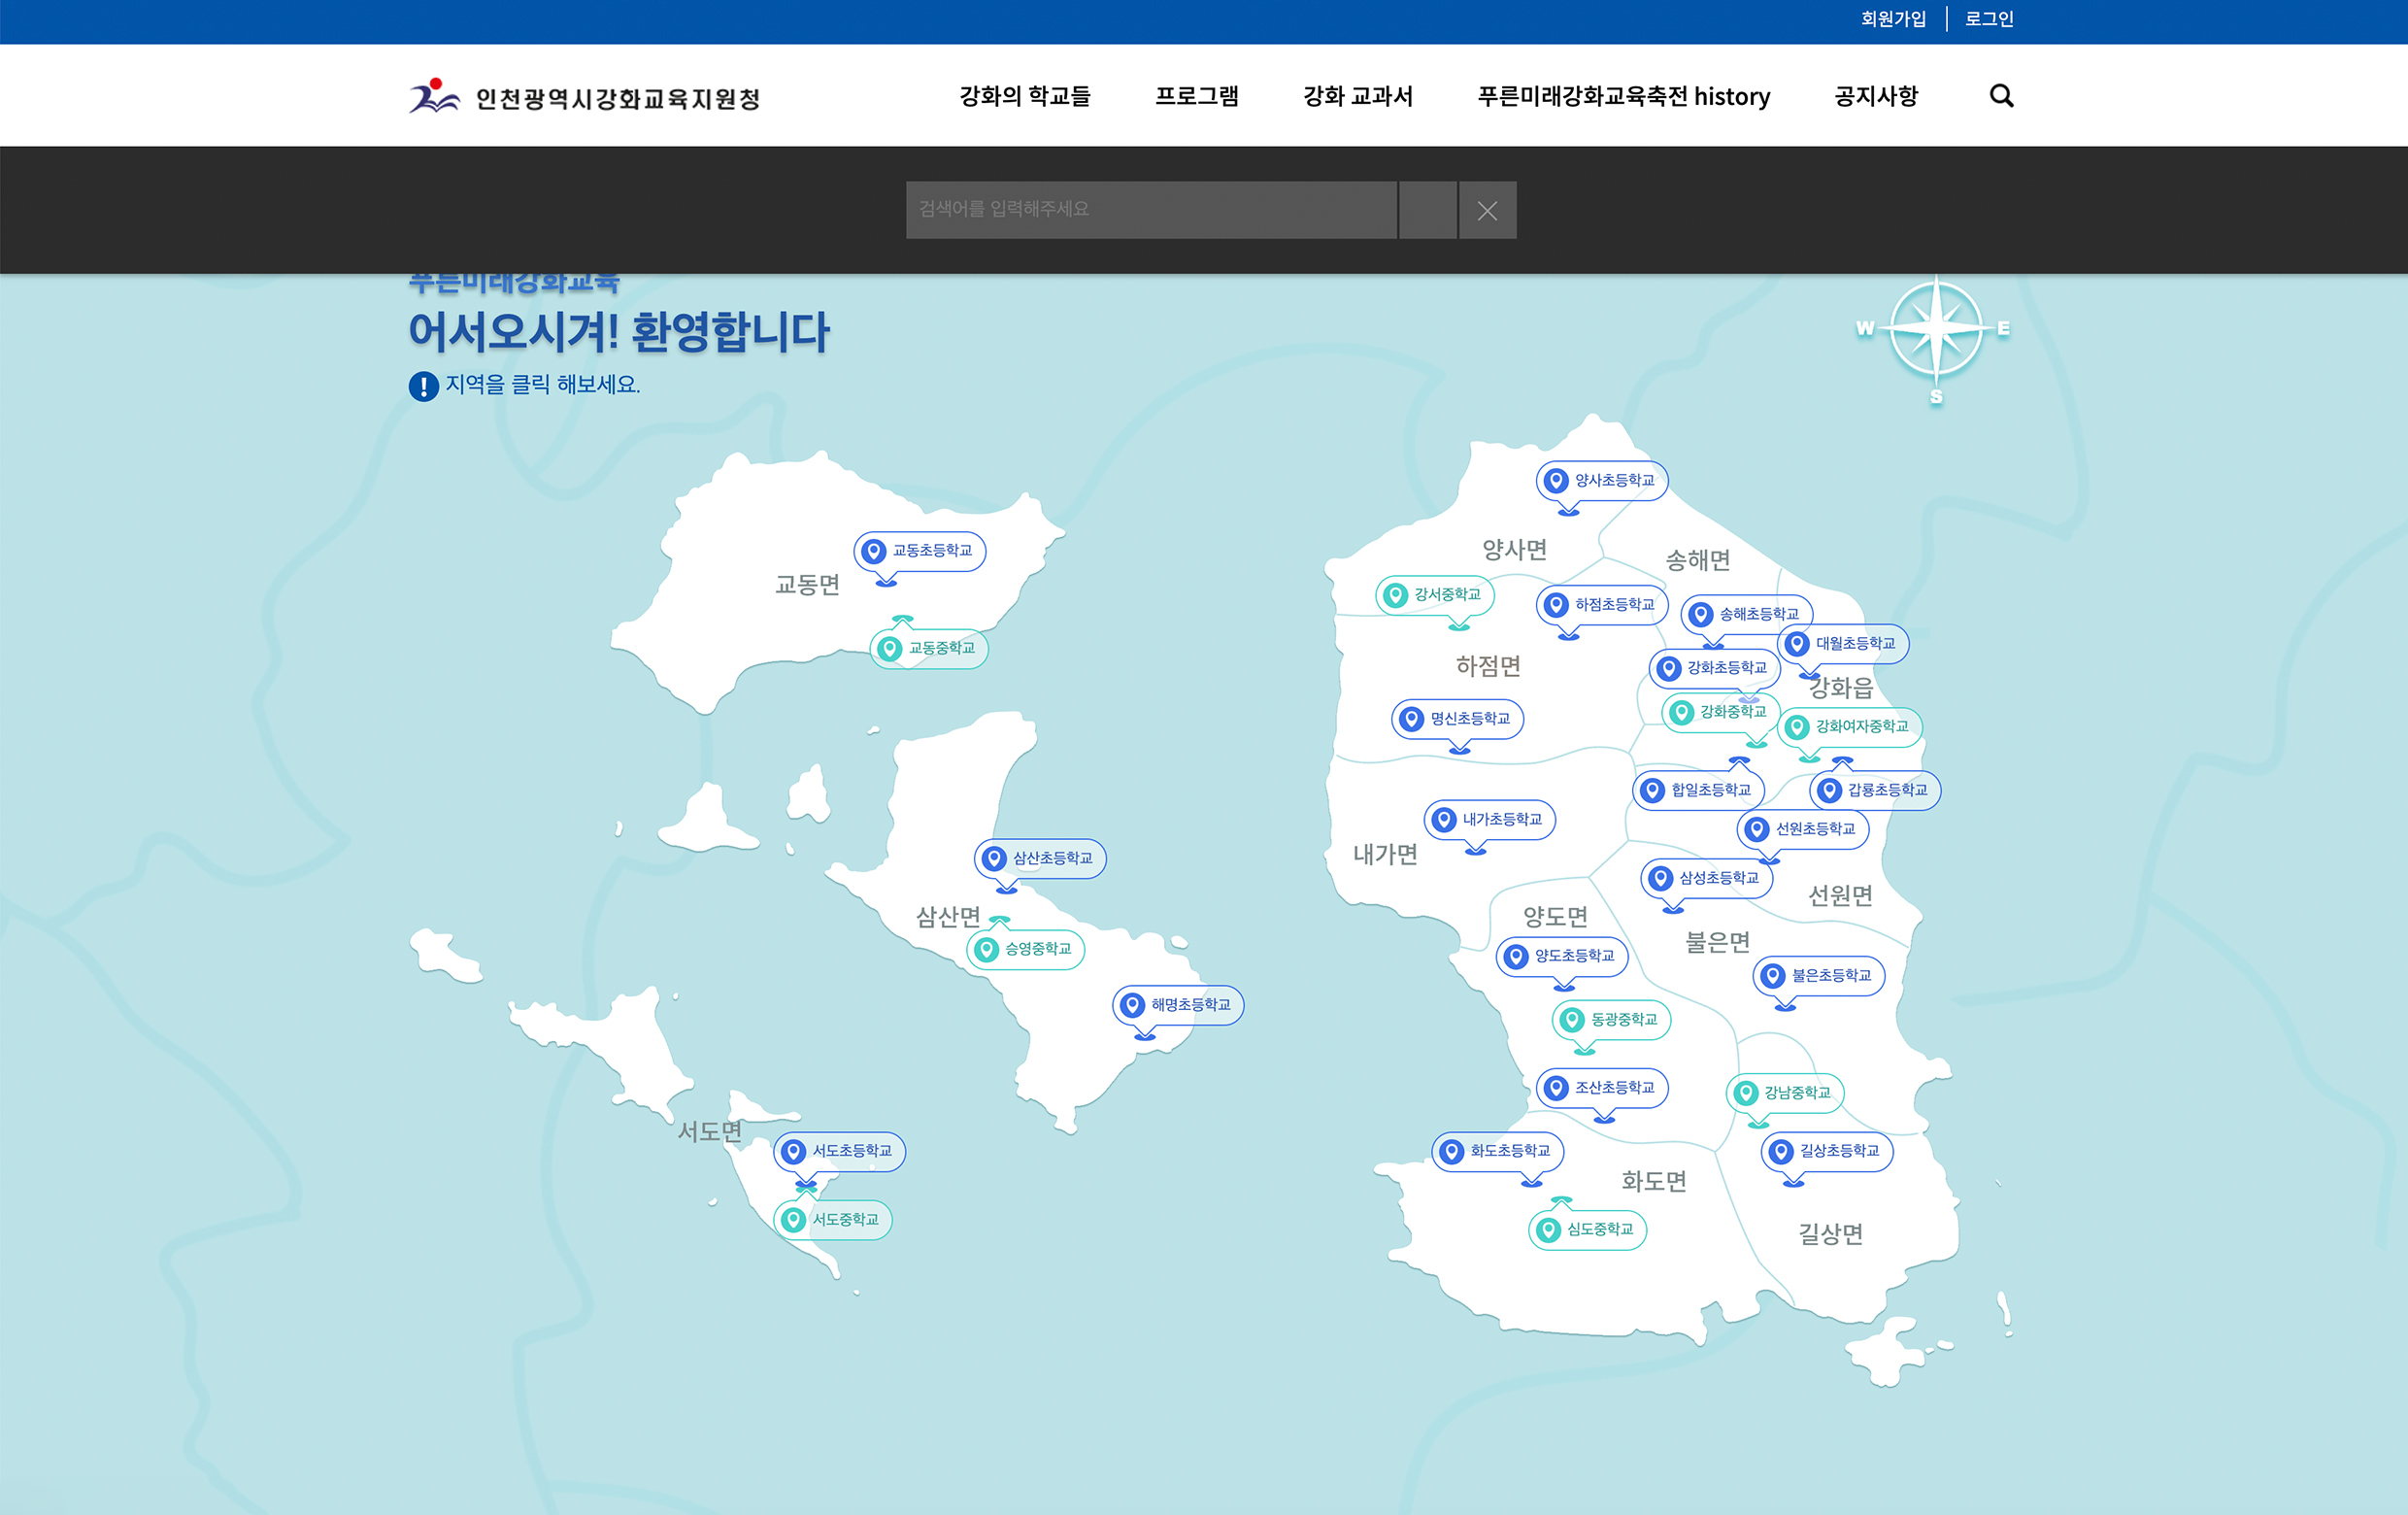The width and height of the screenshot is (2408, 1515).
Task: Click the 인천광역시강화교육지원청 logo
Action: [x=585, y=97]
